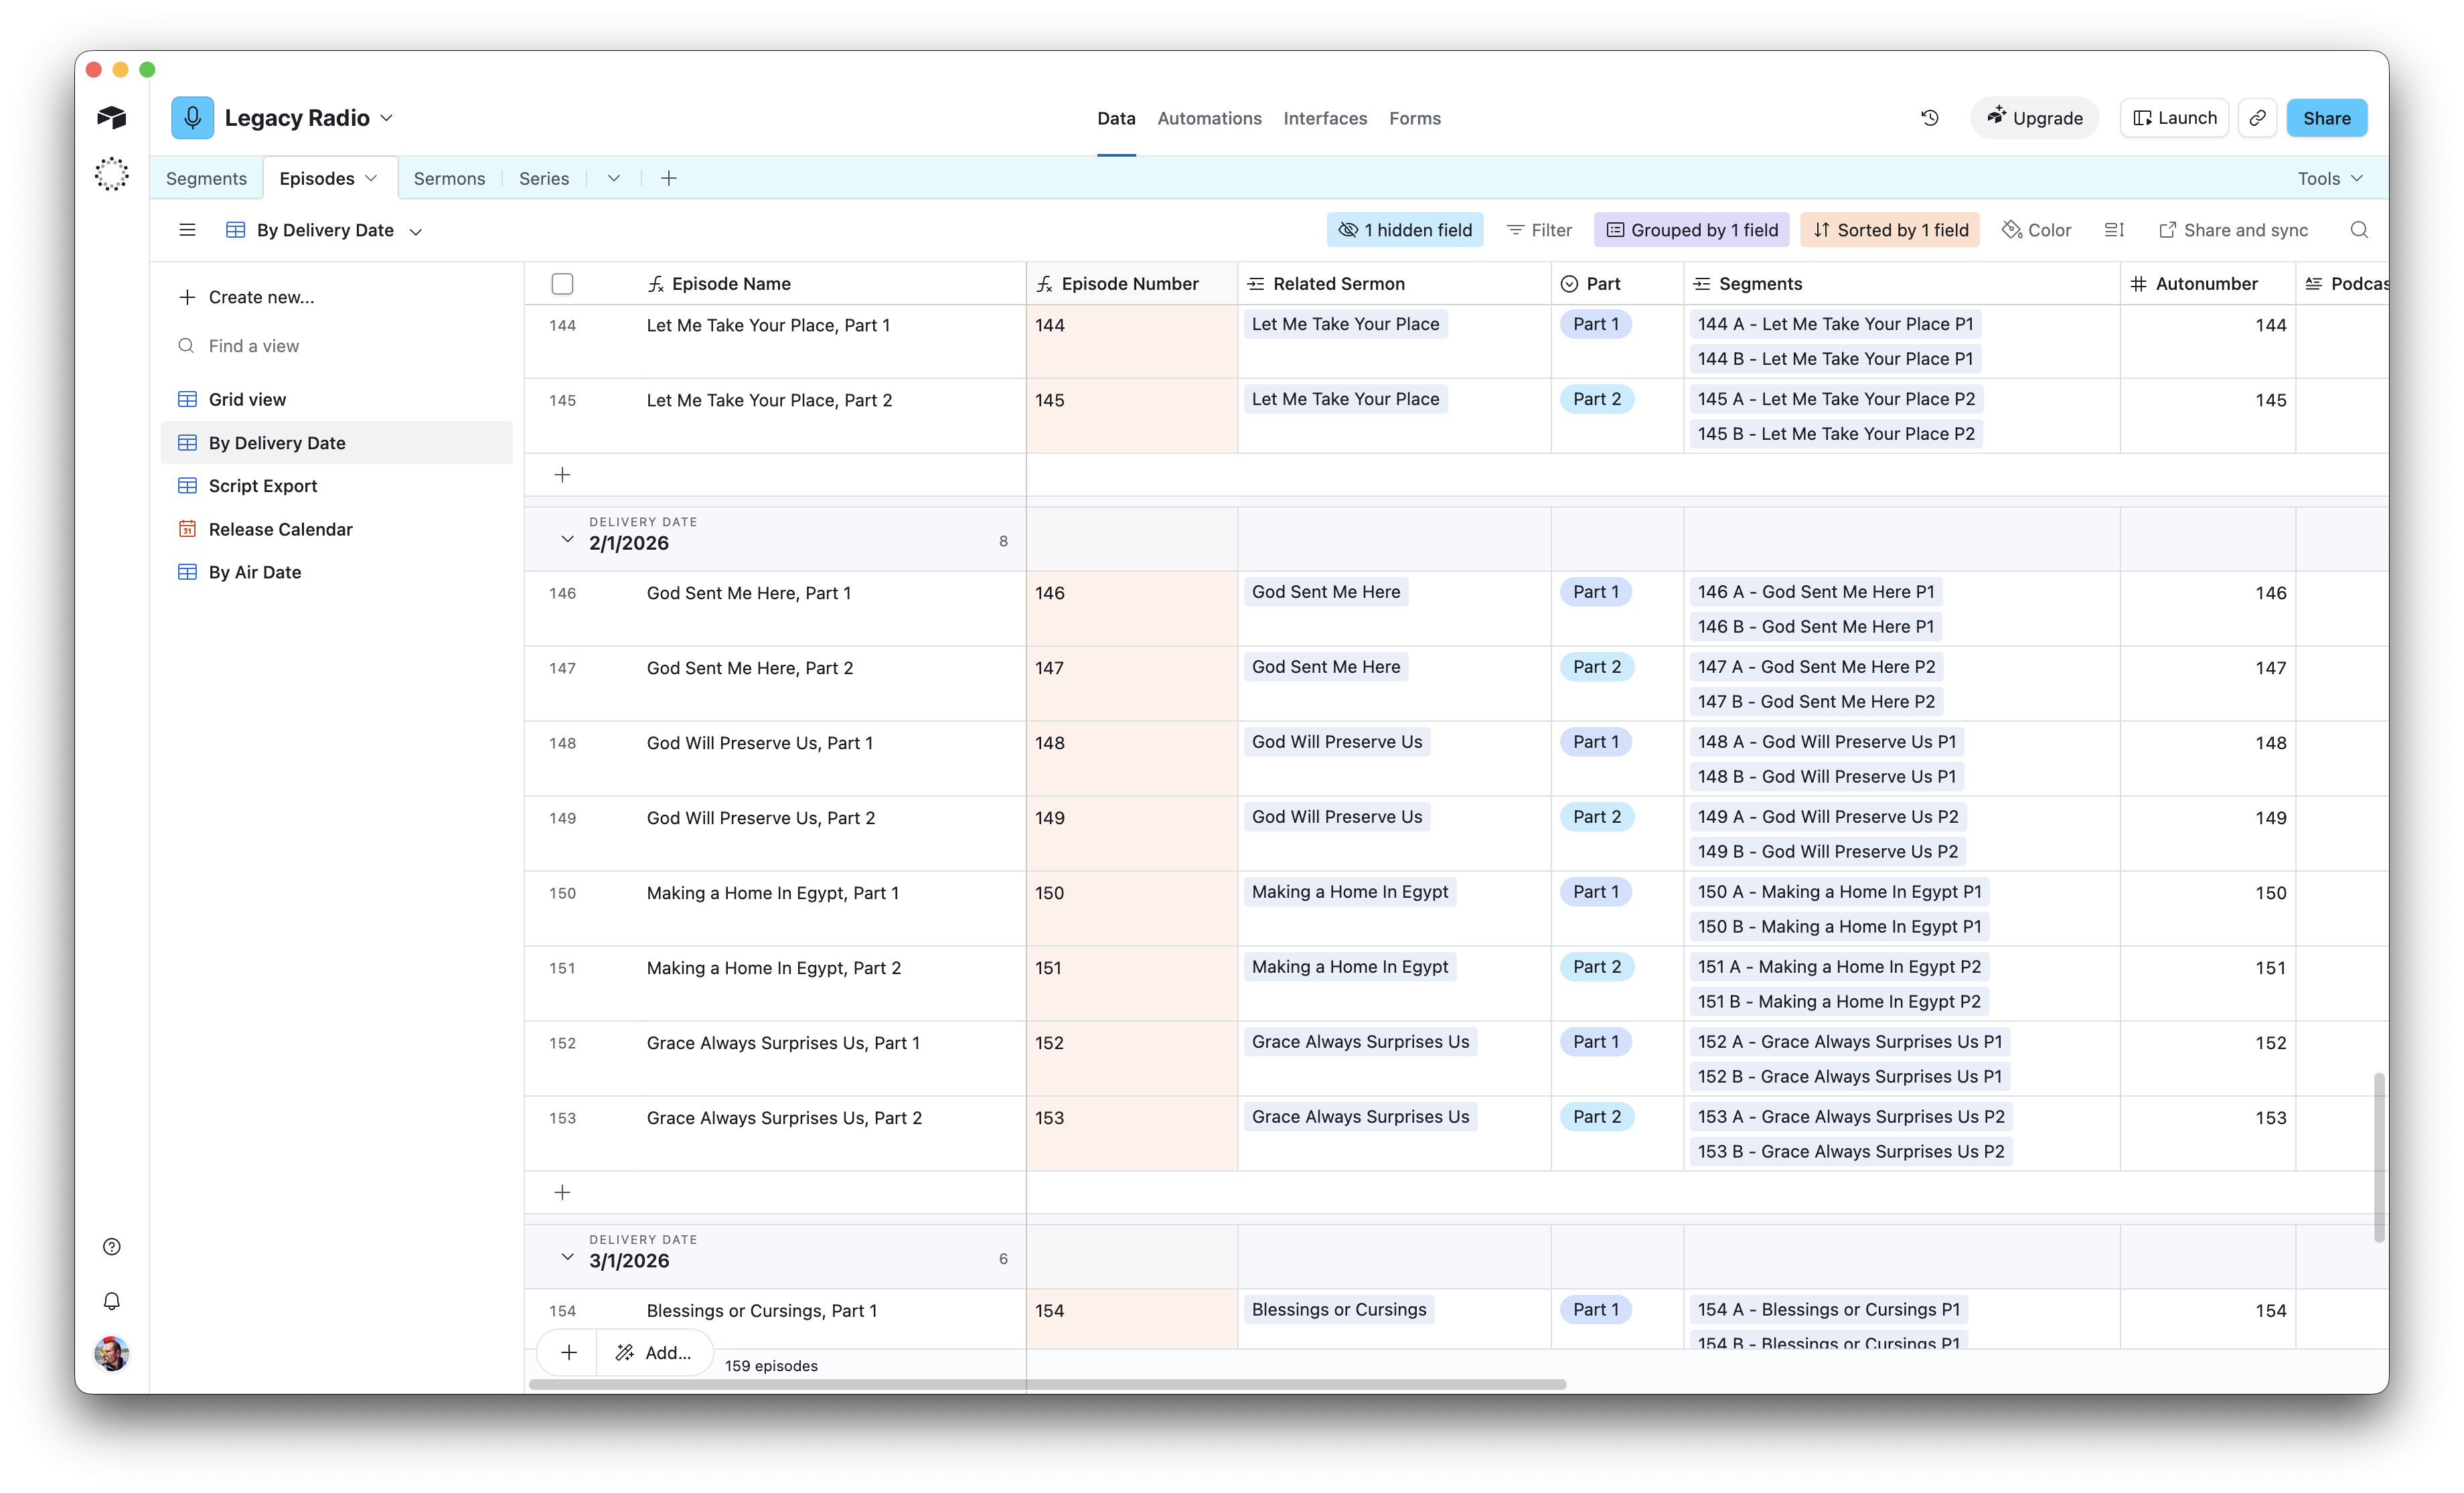The image size is (2464, 1493).
Task: Click the copy link icon button
Action: 2257,118
